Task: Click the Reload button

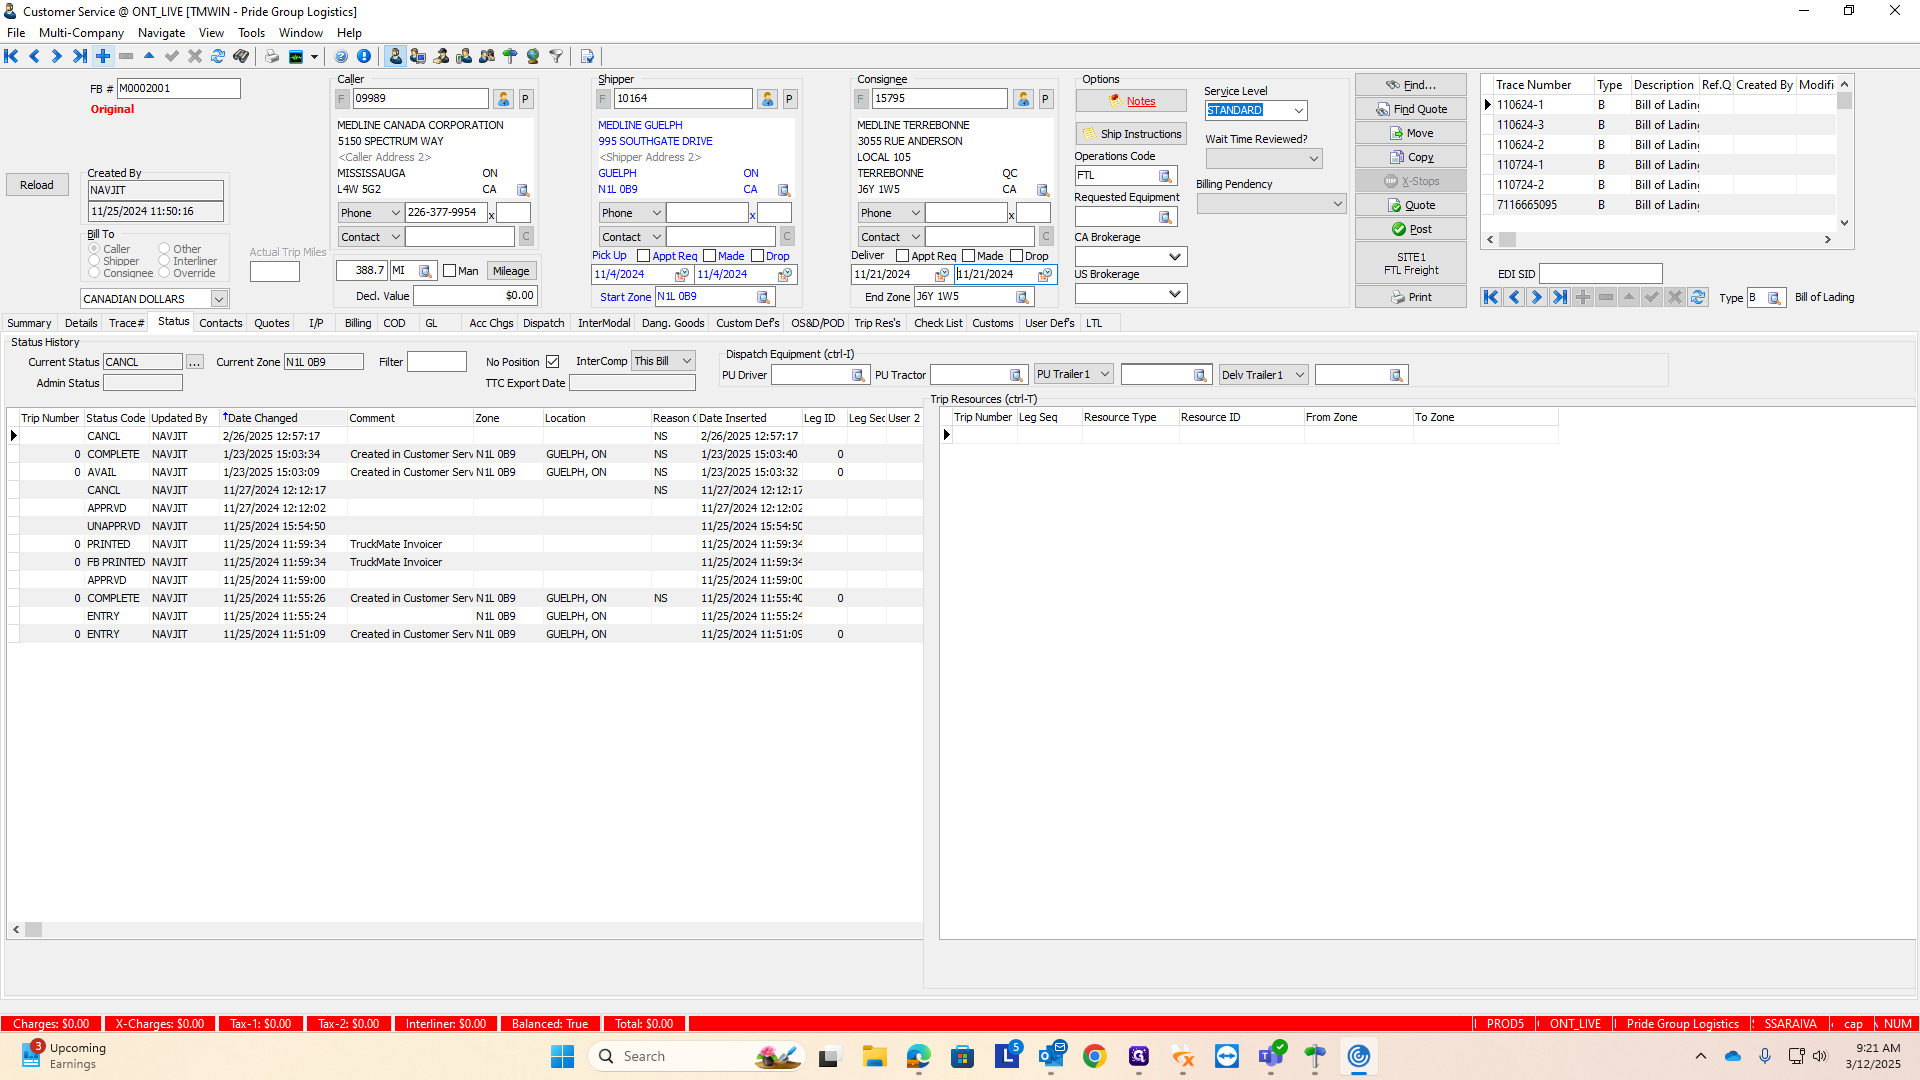Action: pos(37,185)
